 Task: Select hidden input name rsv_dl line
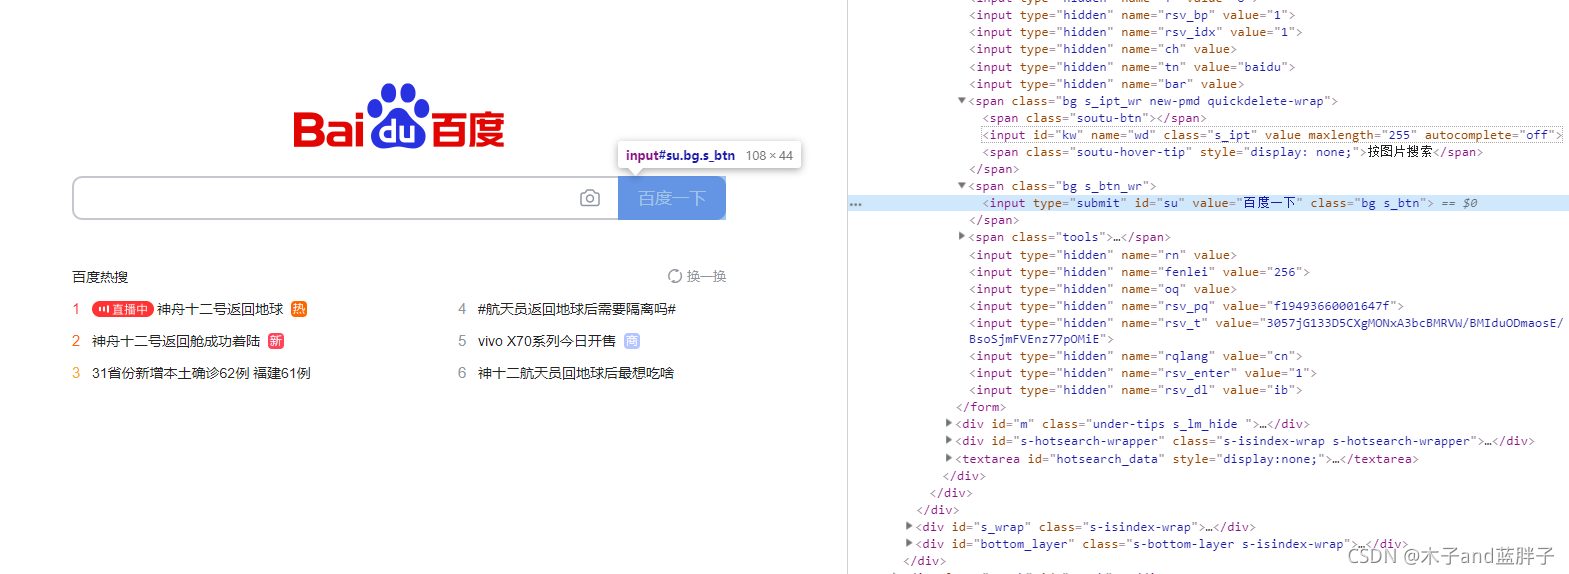pos(1136,390)
